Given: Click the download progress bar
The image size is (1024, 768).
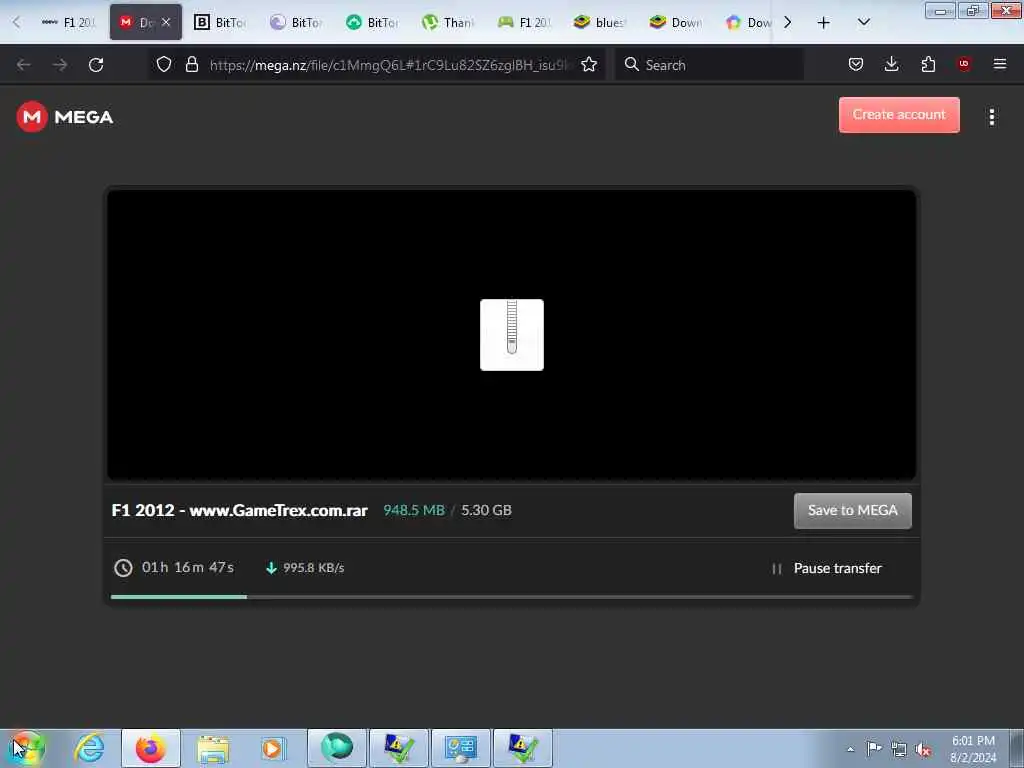Looking at the screenshot, I should point(511,597).
